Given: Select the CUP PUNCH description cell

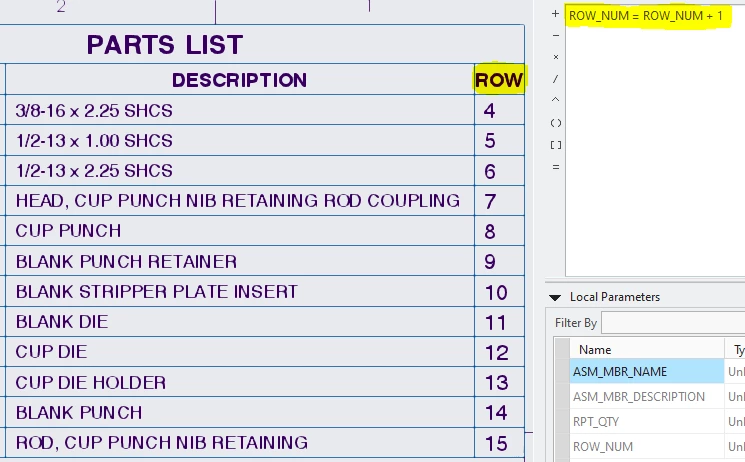Looking at the screenshot, I should coord(240,231).
